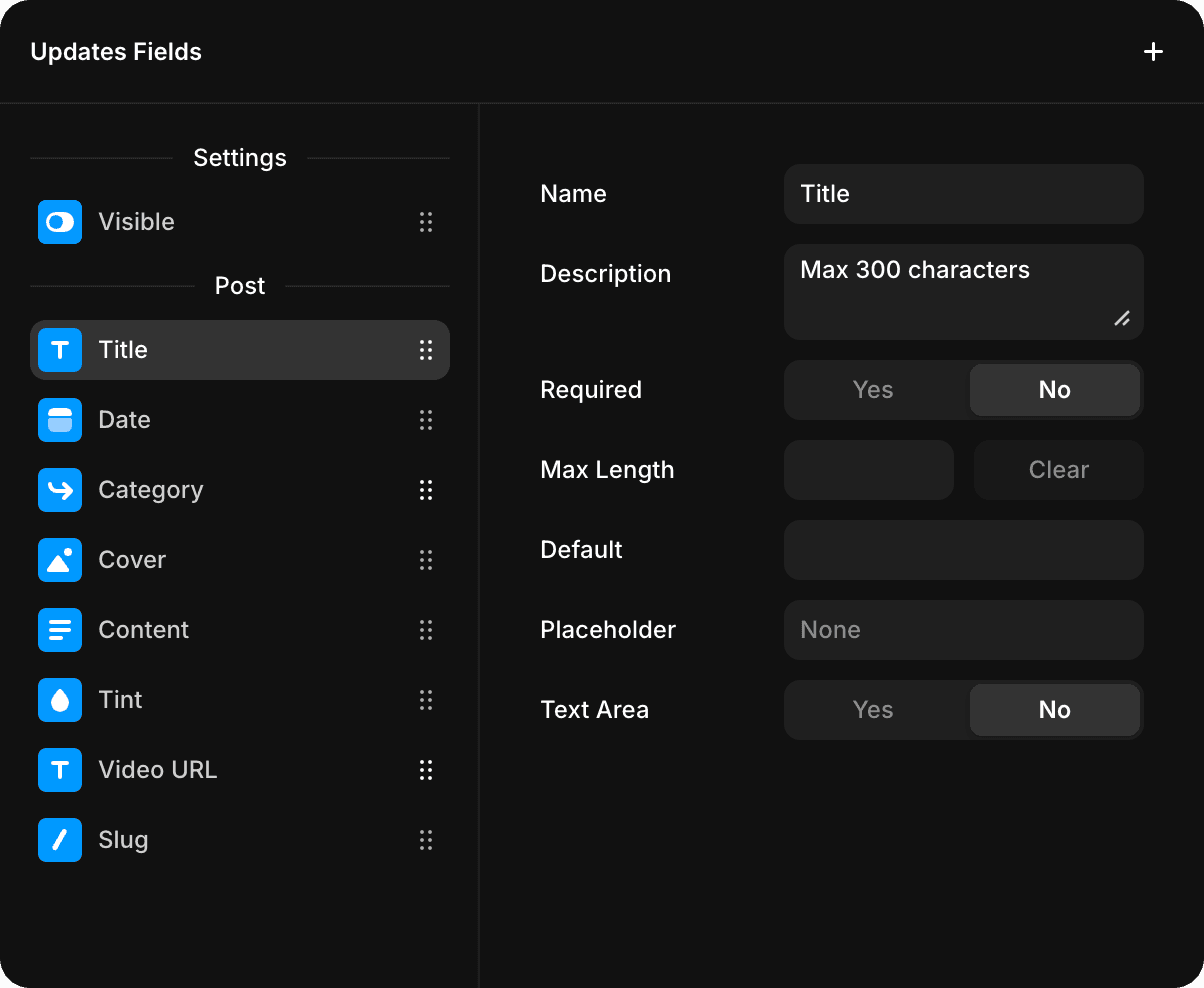The height and width of the screenshot is (988, 1204).
Task: Click the Name input containing Title
Action: (x=963, y=194)
